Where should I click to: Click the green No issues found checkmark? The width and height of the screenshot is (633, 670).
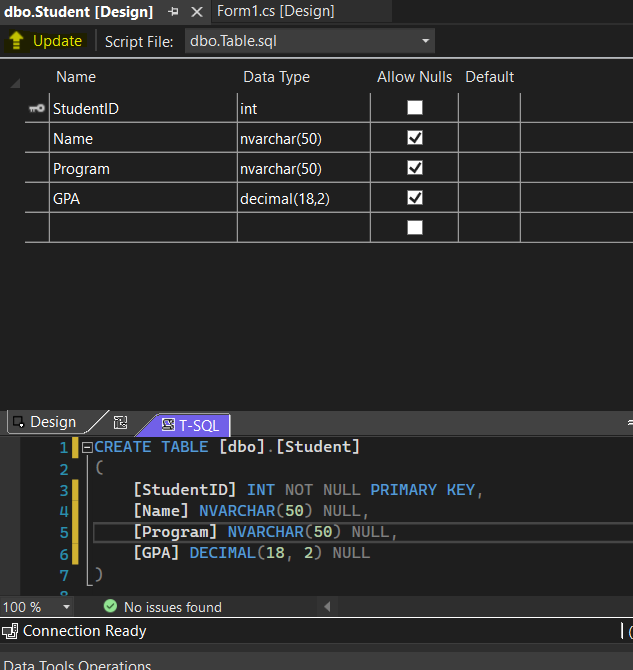tap(111, 607)
